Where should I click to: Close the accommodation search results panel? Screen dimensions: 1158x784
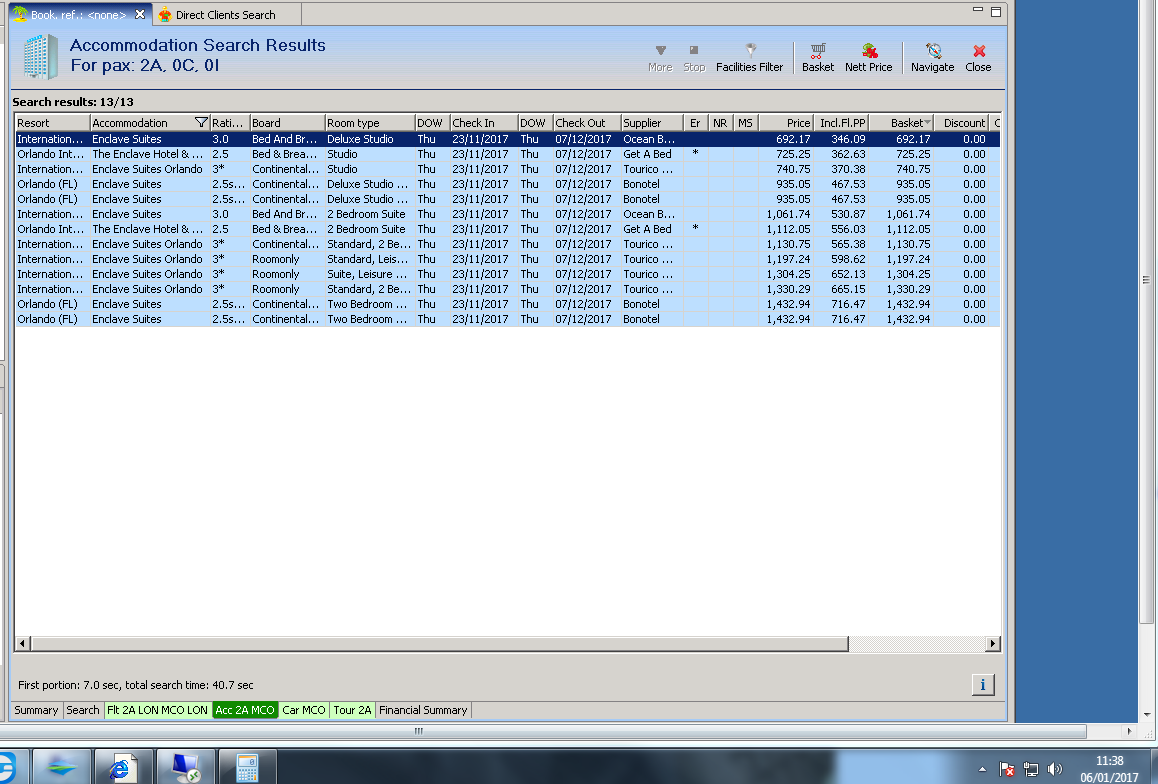[x=978, y=57]
